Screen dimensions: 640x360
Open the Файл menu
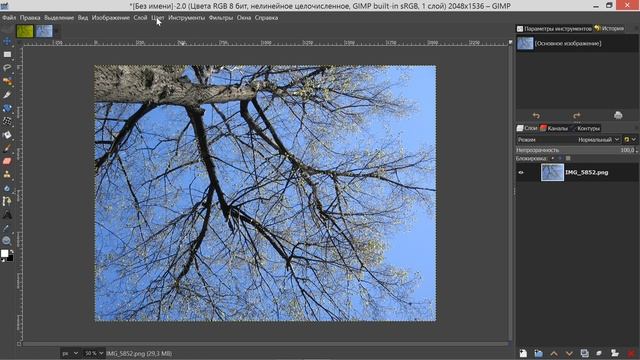pos(9,18)
